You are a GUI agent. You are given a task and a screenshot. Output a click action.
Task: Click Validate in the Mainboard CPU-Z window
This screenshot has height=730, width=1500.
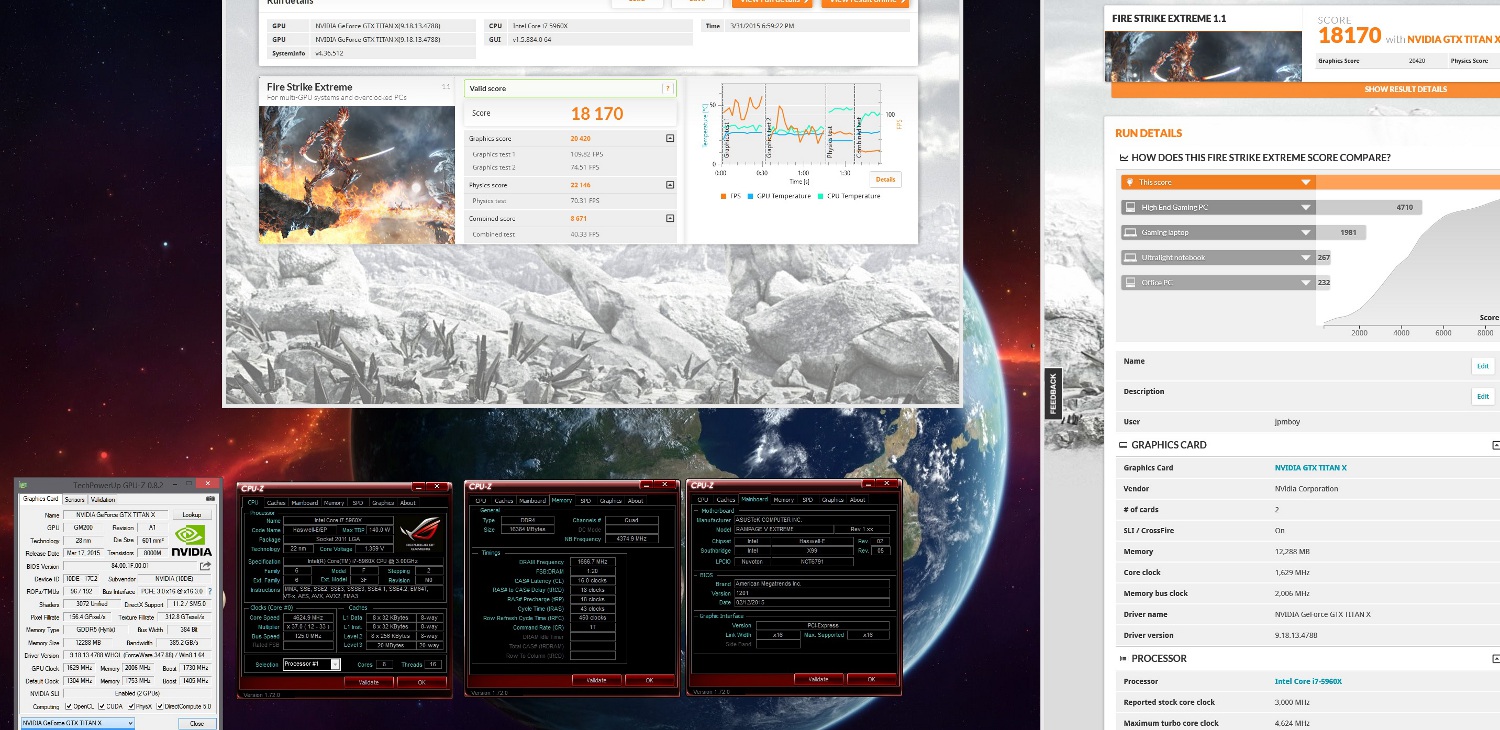(x=819, y=679)
